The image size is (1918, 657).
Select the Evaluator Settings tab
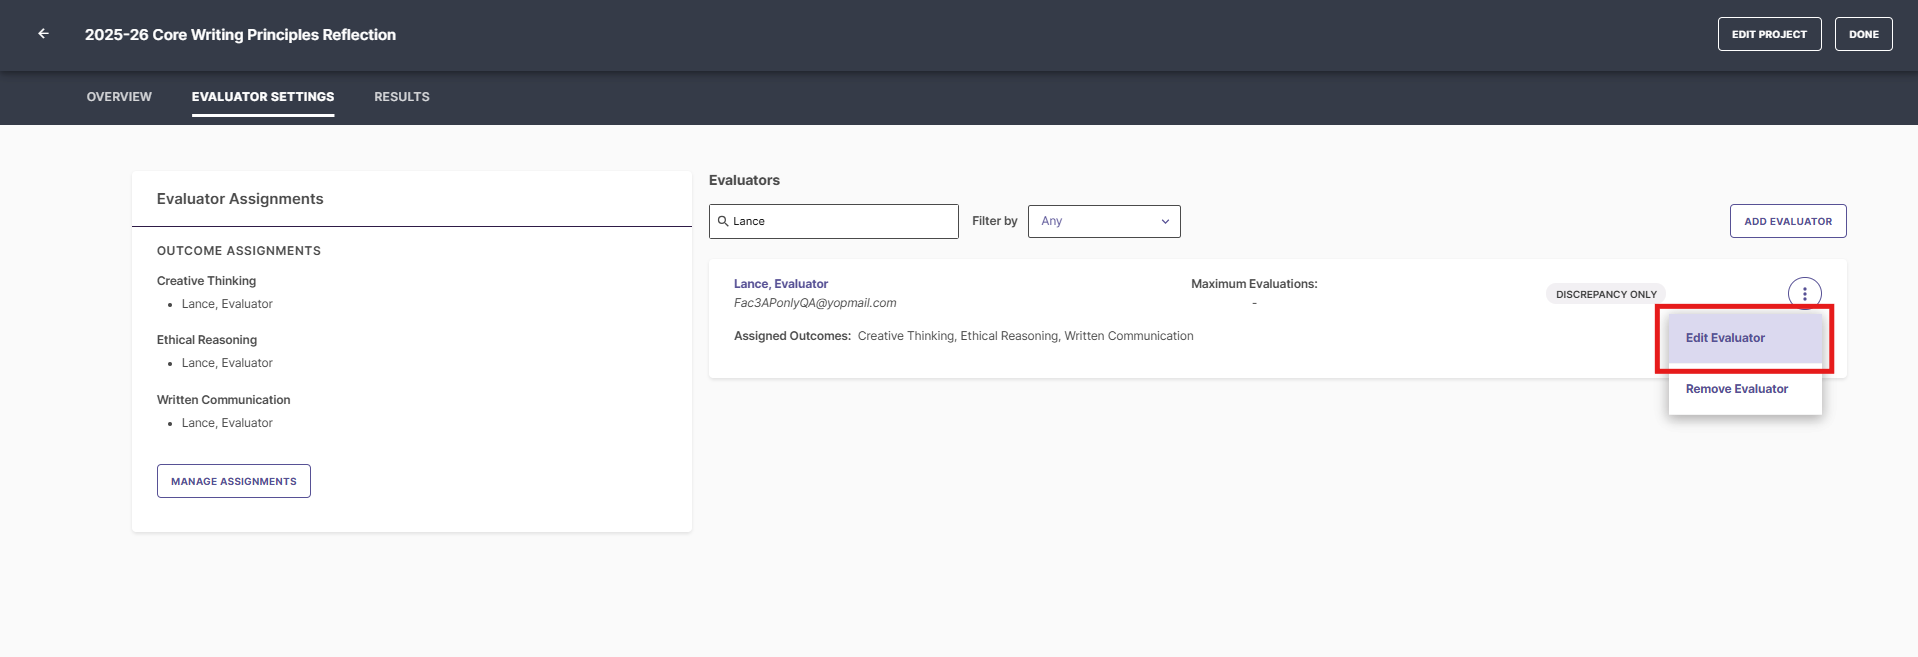point(263,97)
